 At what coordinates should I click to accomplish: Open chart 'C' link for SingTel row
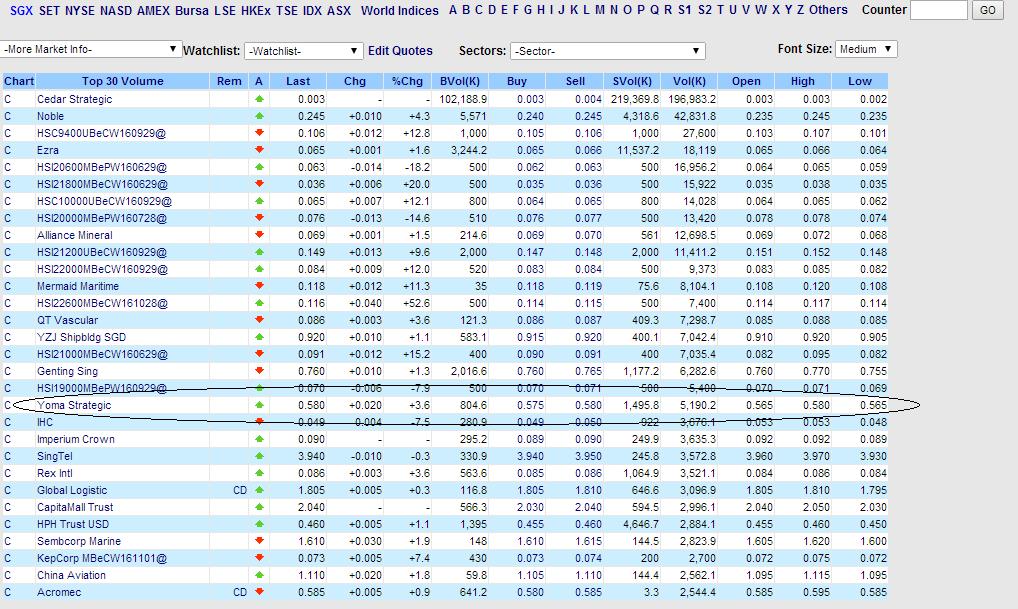click(8, 456)
